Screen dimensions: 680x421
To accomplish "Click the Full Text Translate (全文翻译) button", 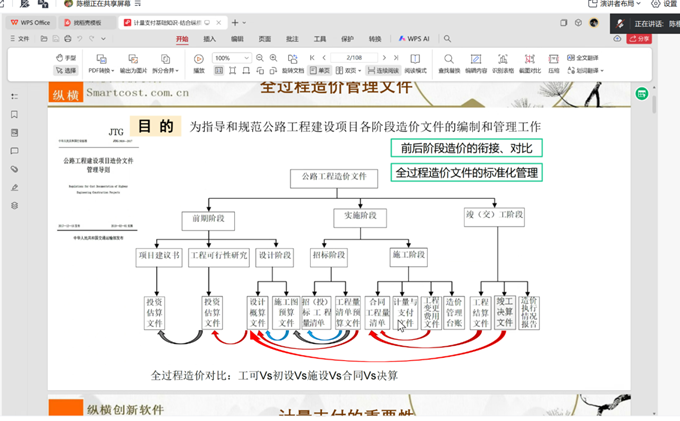I will pyautogui.click(x=582, y=58).
